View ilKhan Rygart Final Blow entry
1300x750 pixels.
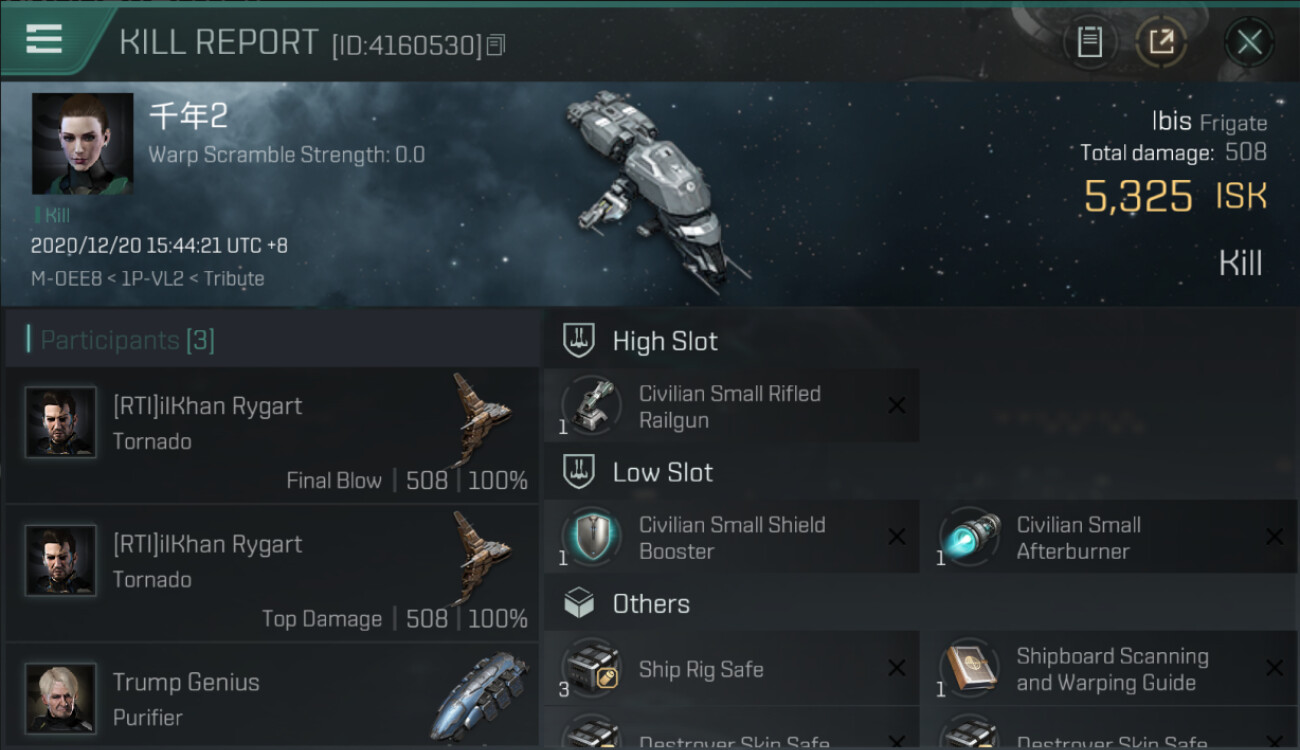270,435
